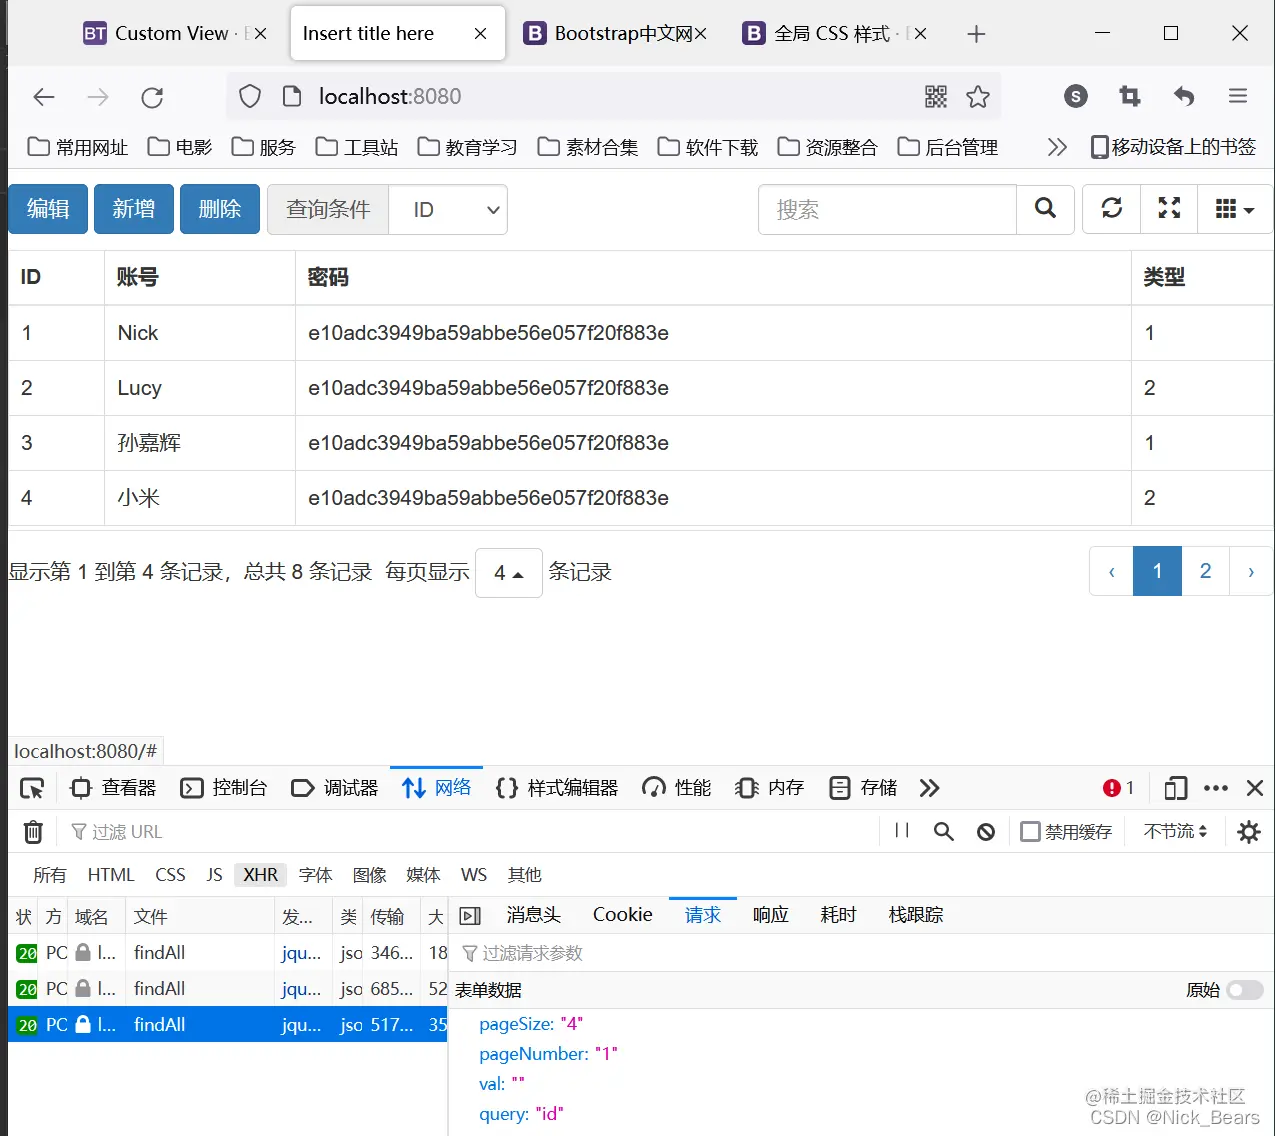
Task: Show more devtools tabs chevron
Action: [x=930, y=788]
